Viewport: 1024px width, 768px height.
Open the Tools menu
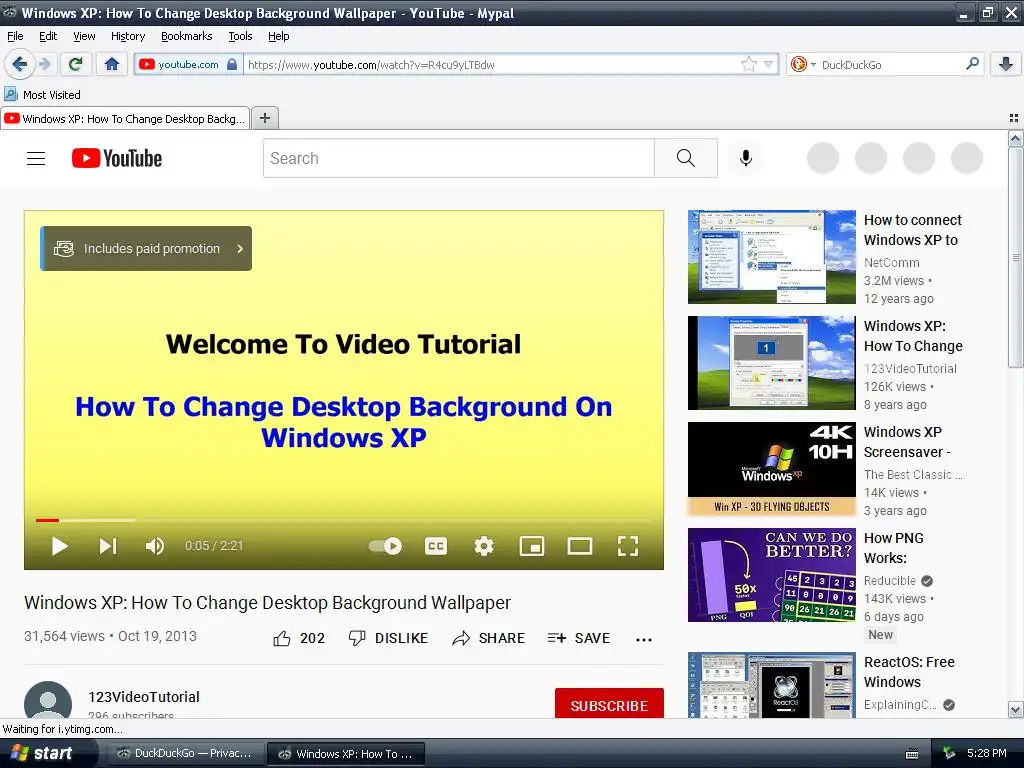click(240, 36)
